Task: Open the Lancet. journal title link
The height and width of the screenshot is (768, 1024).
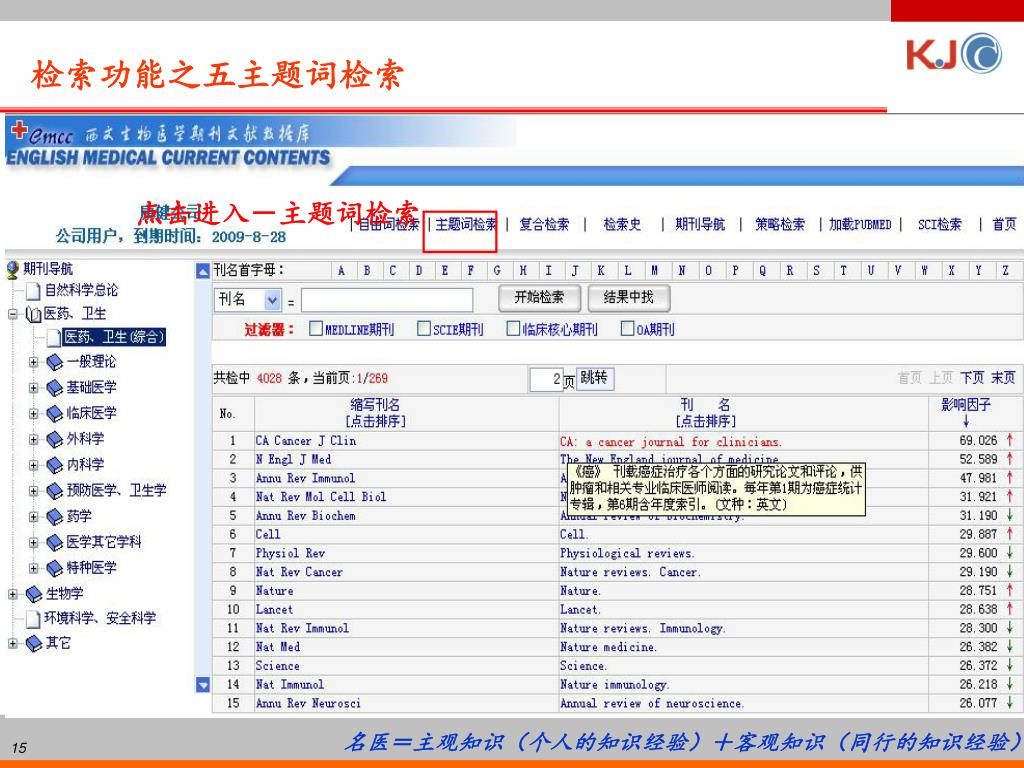Action: click(579, 609)
